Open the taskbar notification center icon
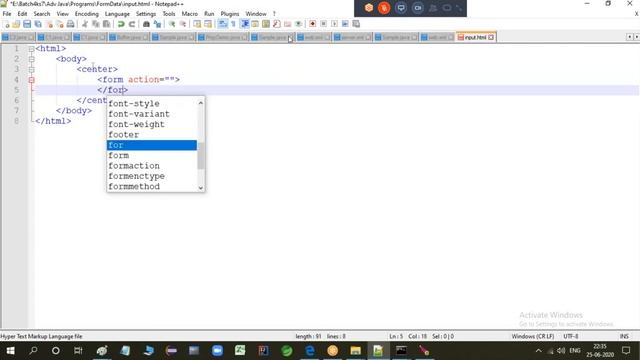 (x=626, y=351)
